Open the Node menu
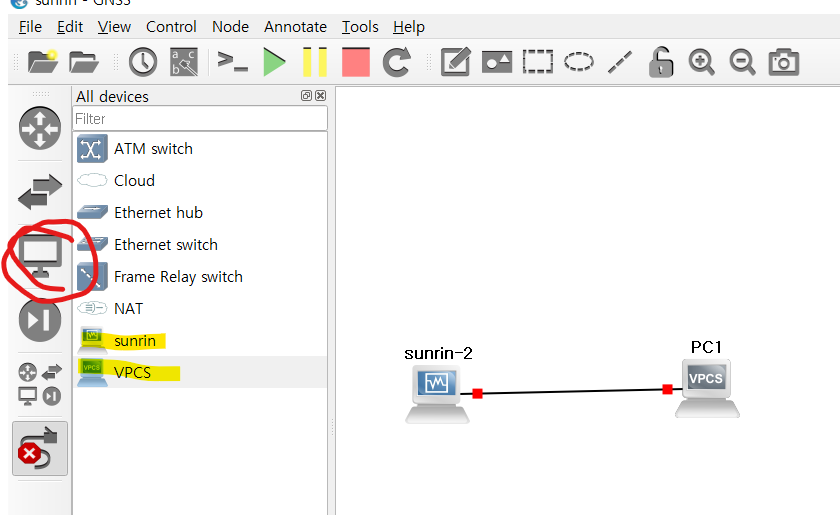840x515 pixels. (x=230, y=27)
